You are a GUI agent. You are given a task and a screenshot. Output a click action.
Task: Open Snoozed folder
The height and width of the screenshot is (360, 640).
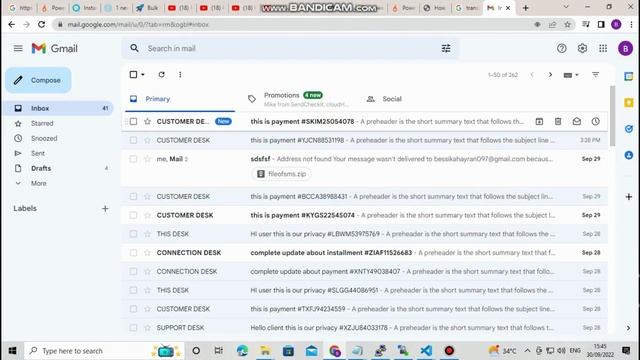point(59,138)
